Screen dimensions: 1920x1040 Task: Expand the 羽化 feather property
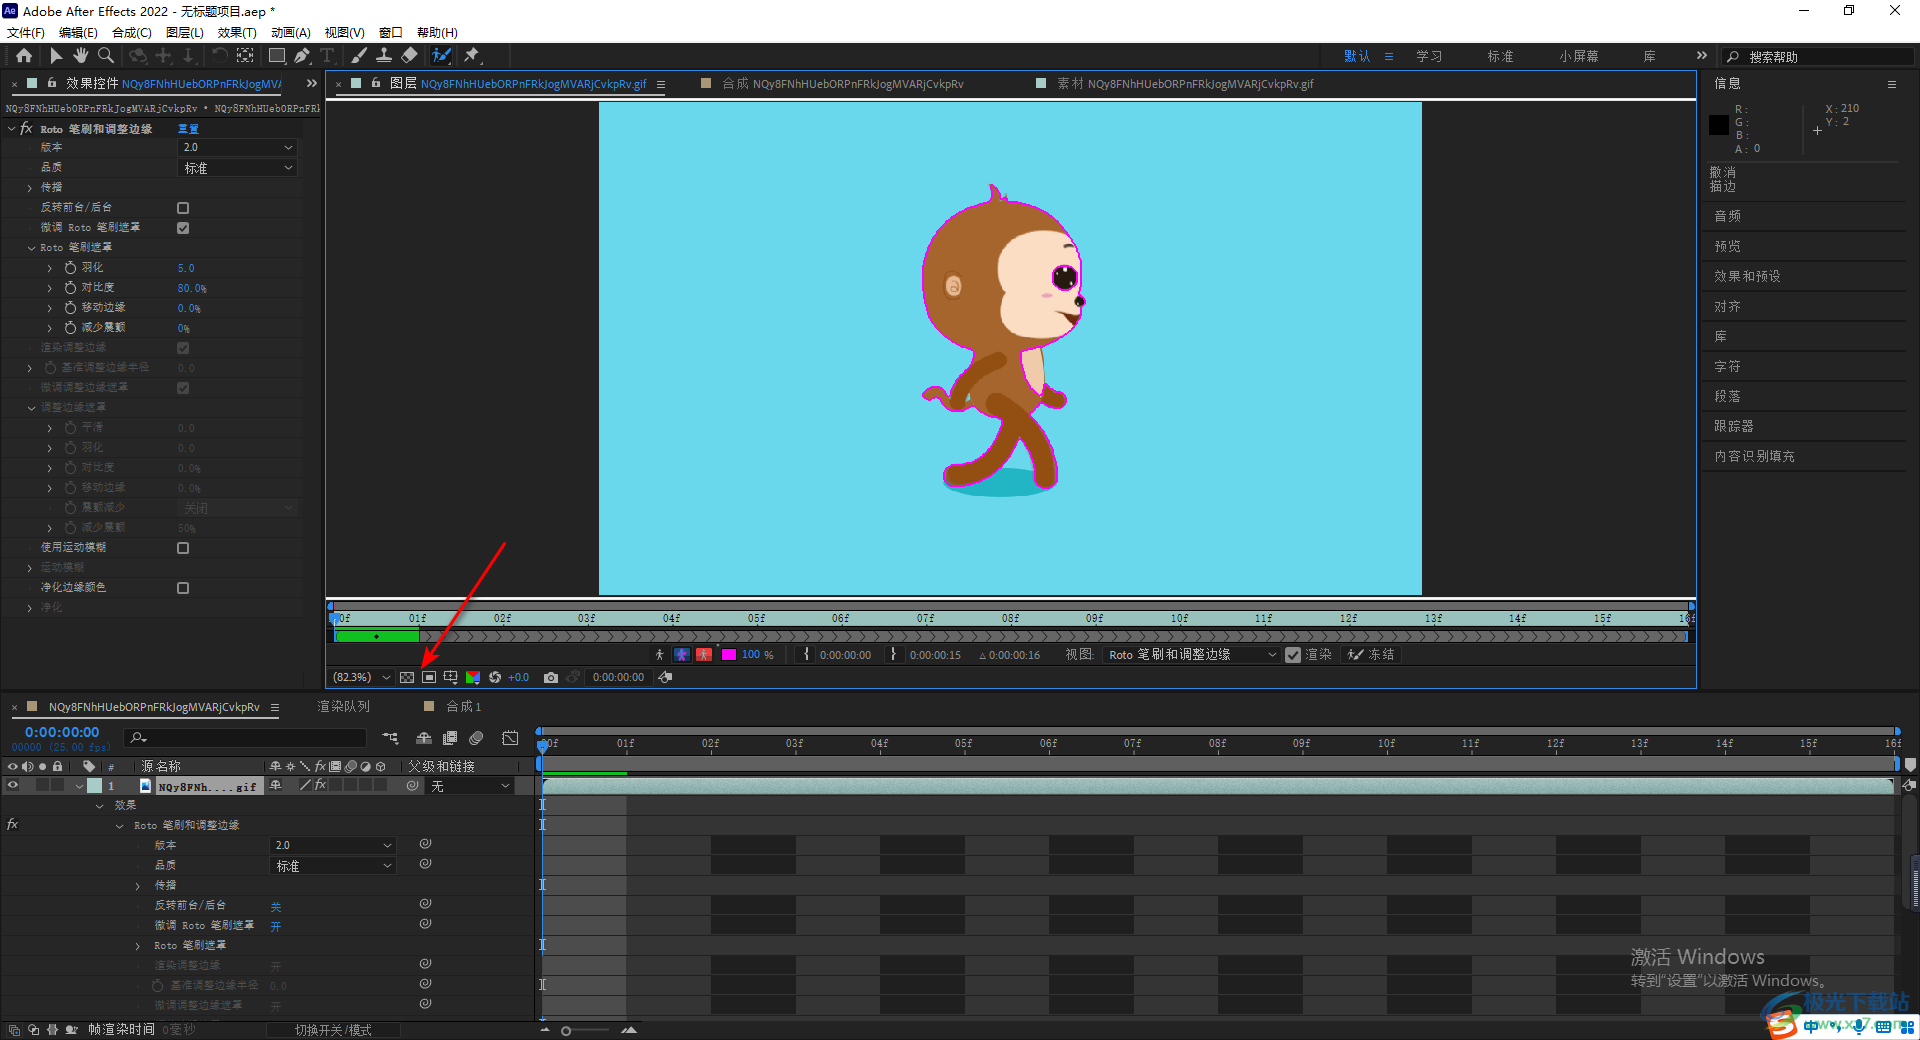tap(49, 268)
